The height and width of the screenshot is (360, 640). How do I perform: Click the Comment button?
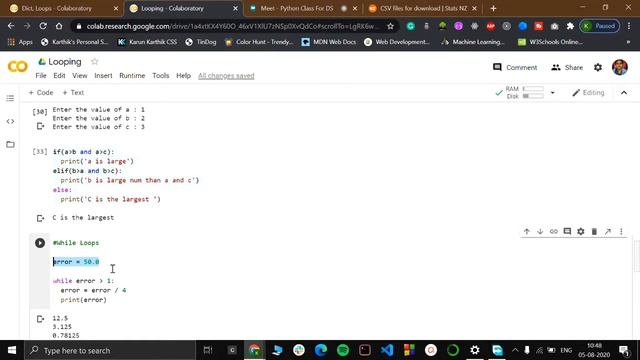515,67
